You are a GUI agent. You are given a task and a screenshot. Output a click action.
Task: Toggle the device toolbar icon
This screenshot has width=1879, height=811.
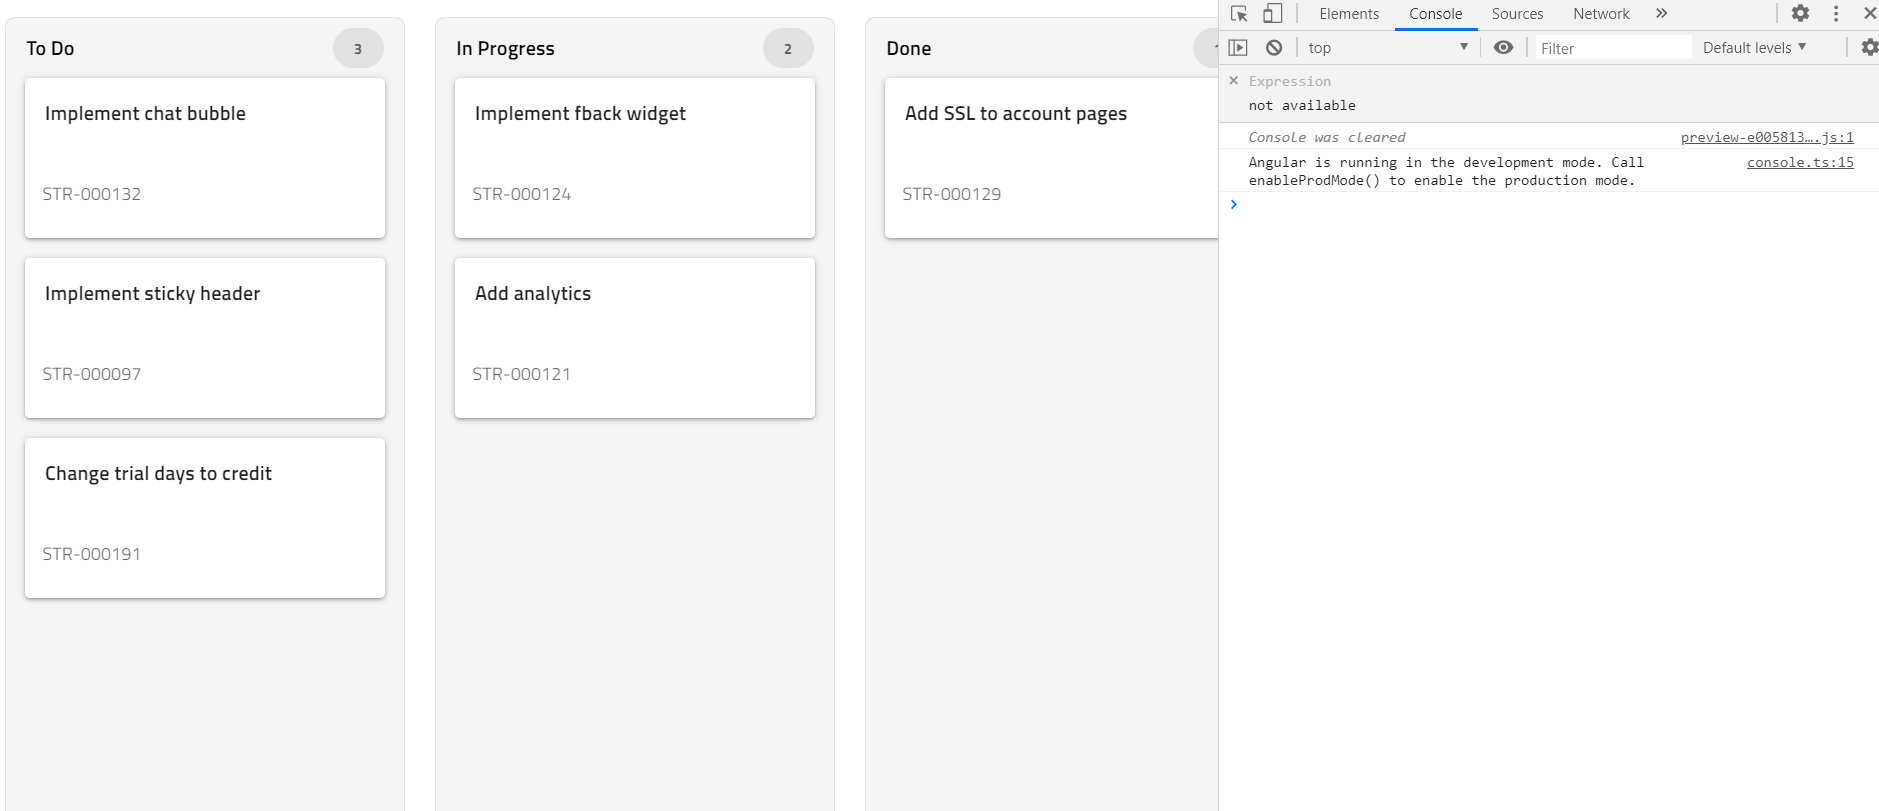click(1272, 14)
